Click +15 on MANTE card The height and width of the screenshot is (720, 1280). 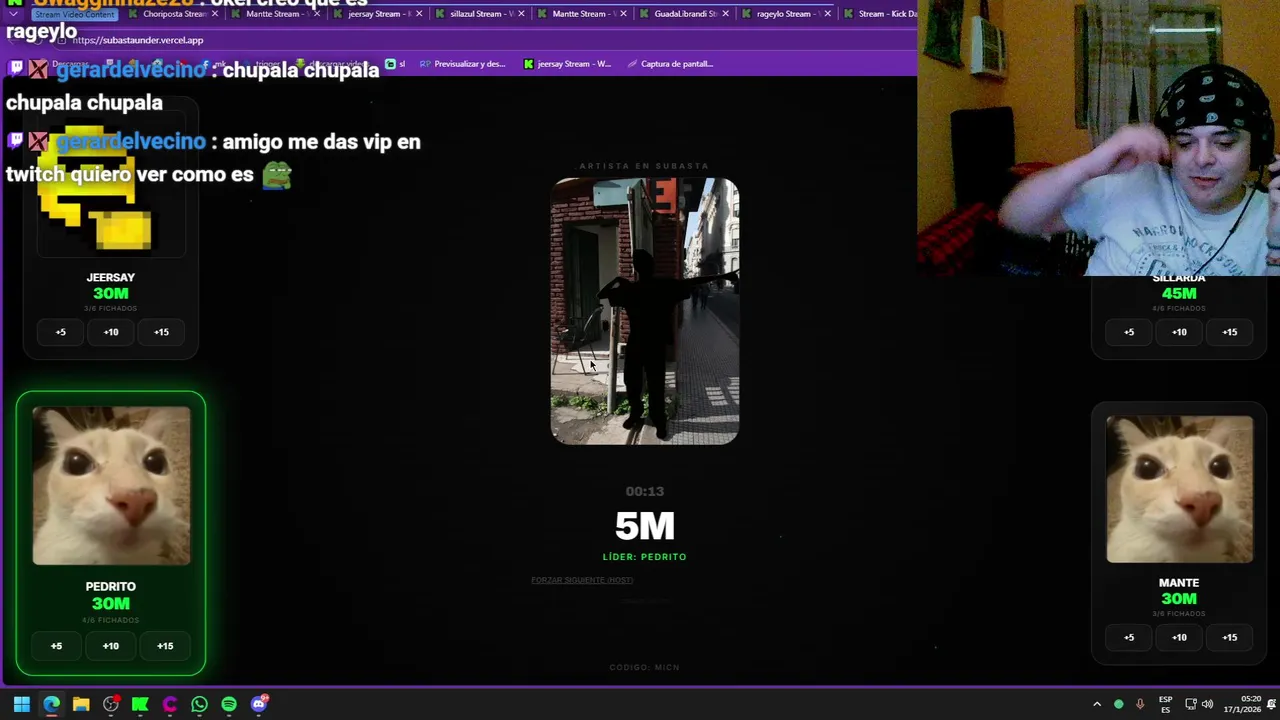[1229, 637]
